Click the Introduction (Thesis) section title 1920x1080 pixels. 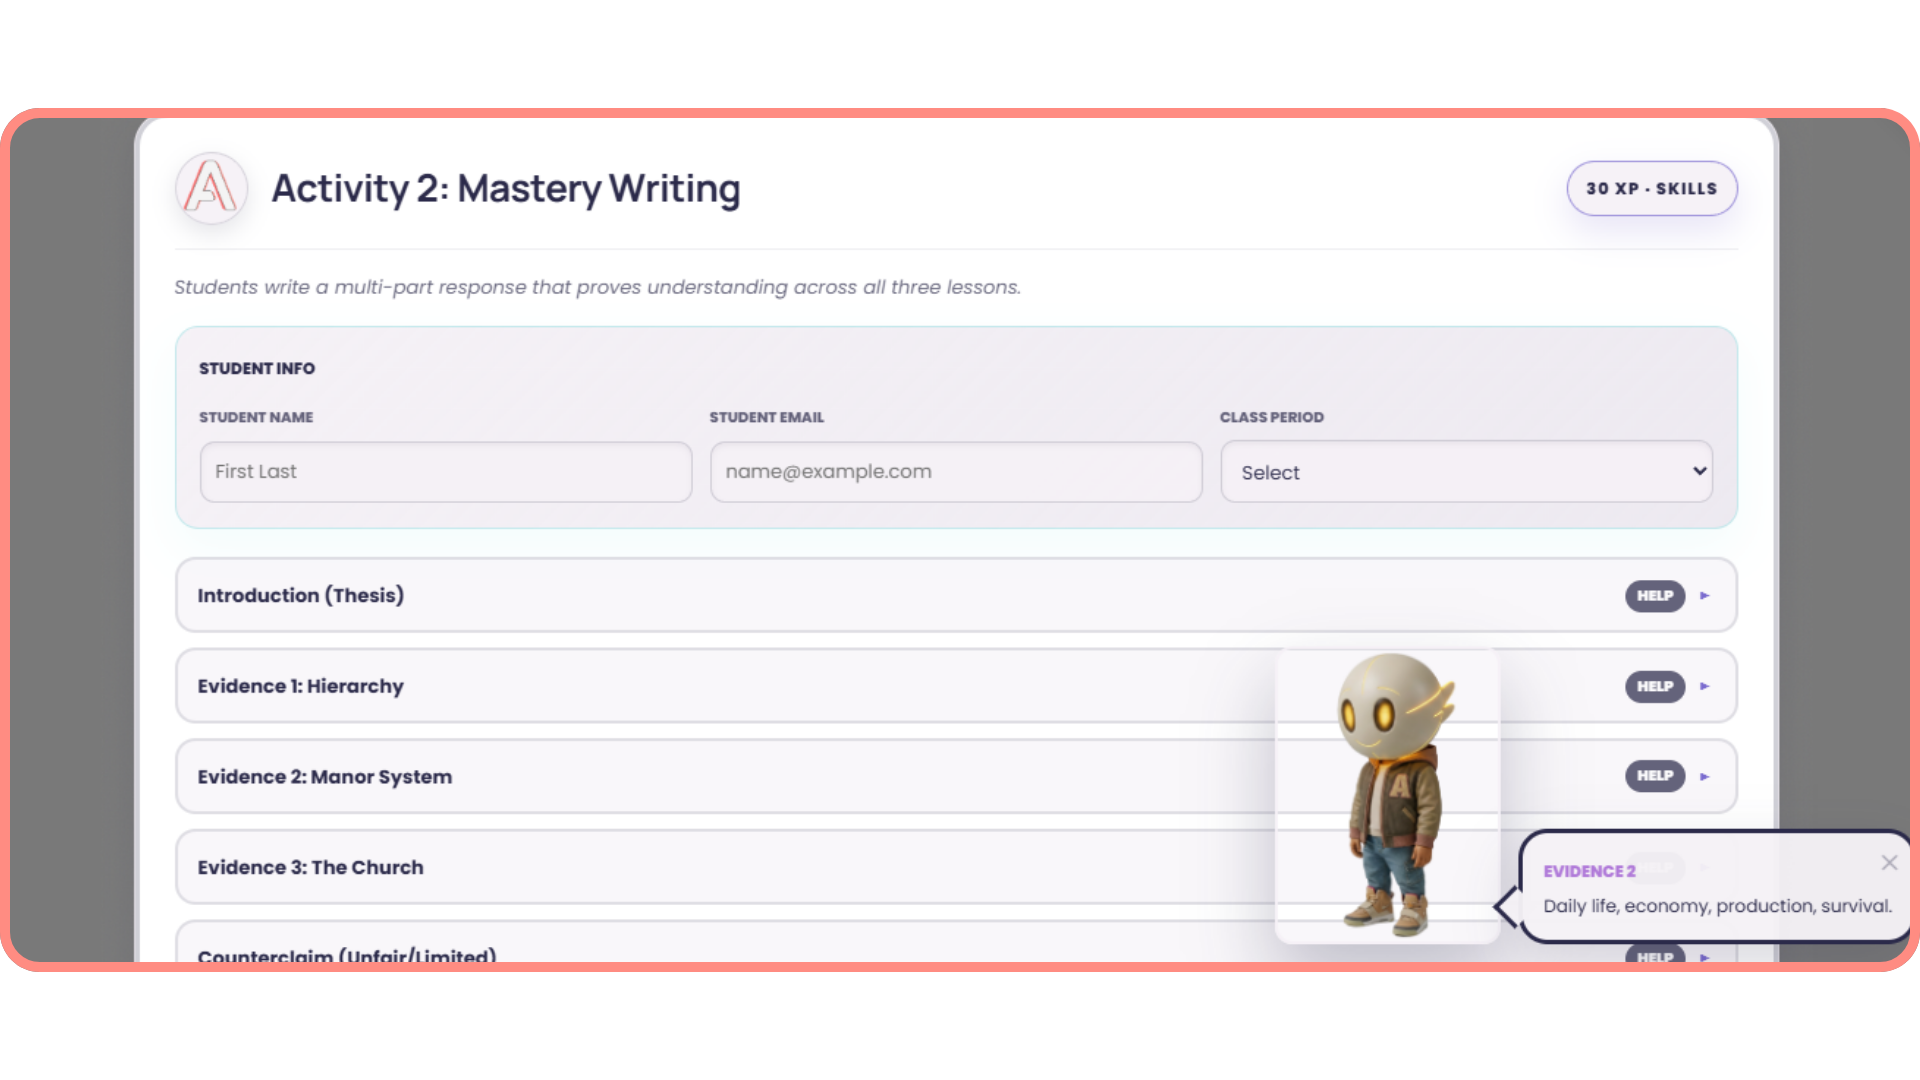300,596
